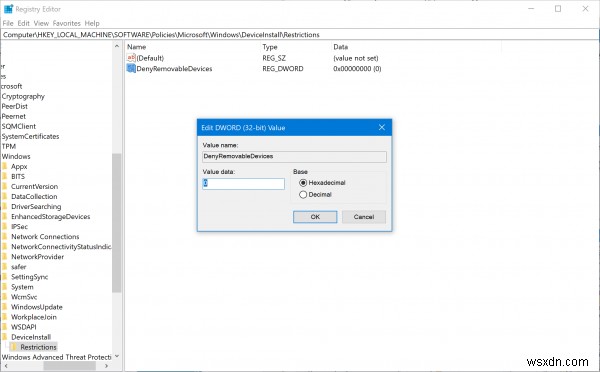Select Decimal base option

pos(315,194)
